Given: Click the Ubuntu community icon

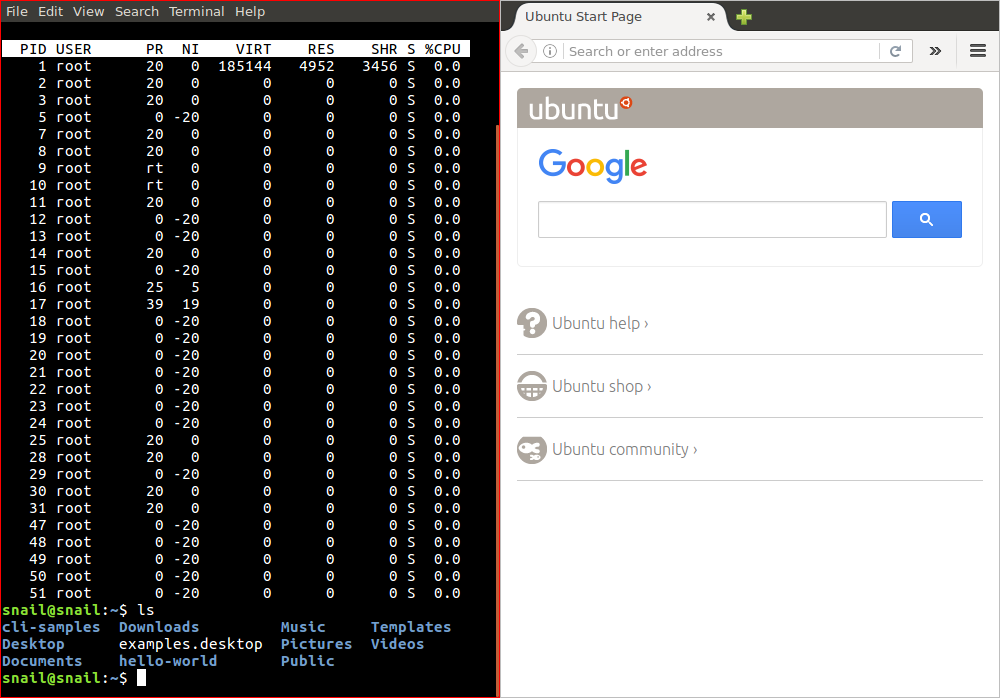Looking at the screenshot, I should [x=531, y=449].
